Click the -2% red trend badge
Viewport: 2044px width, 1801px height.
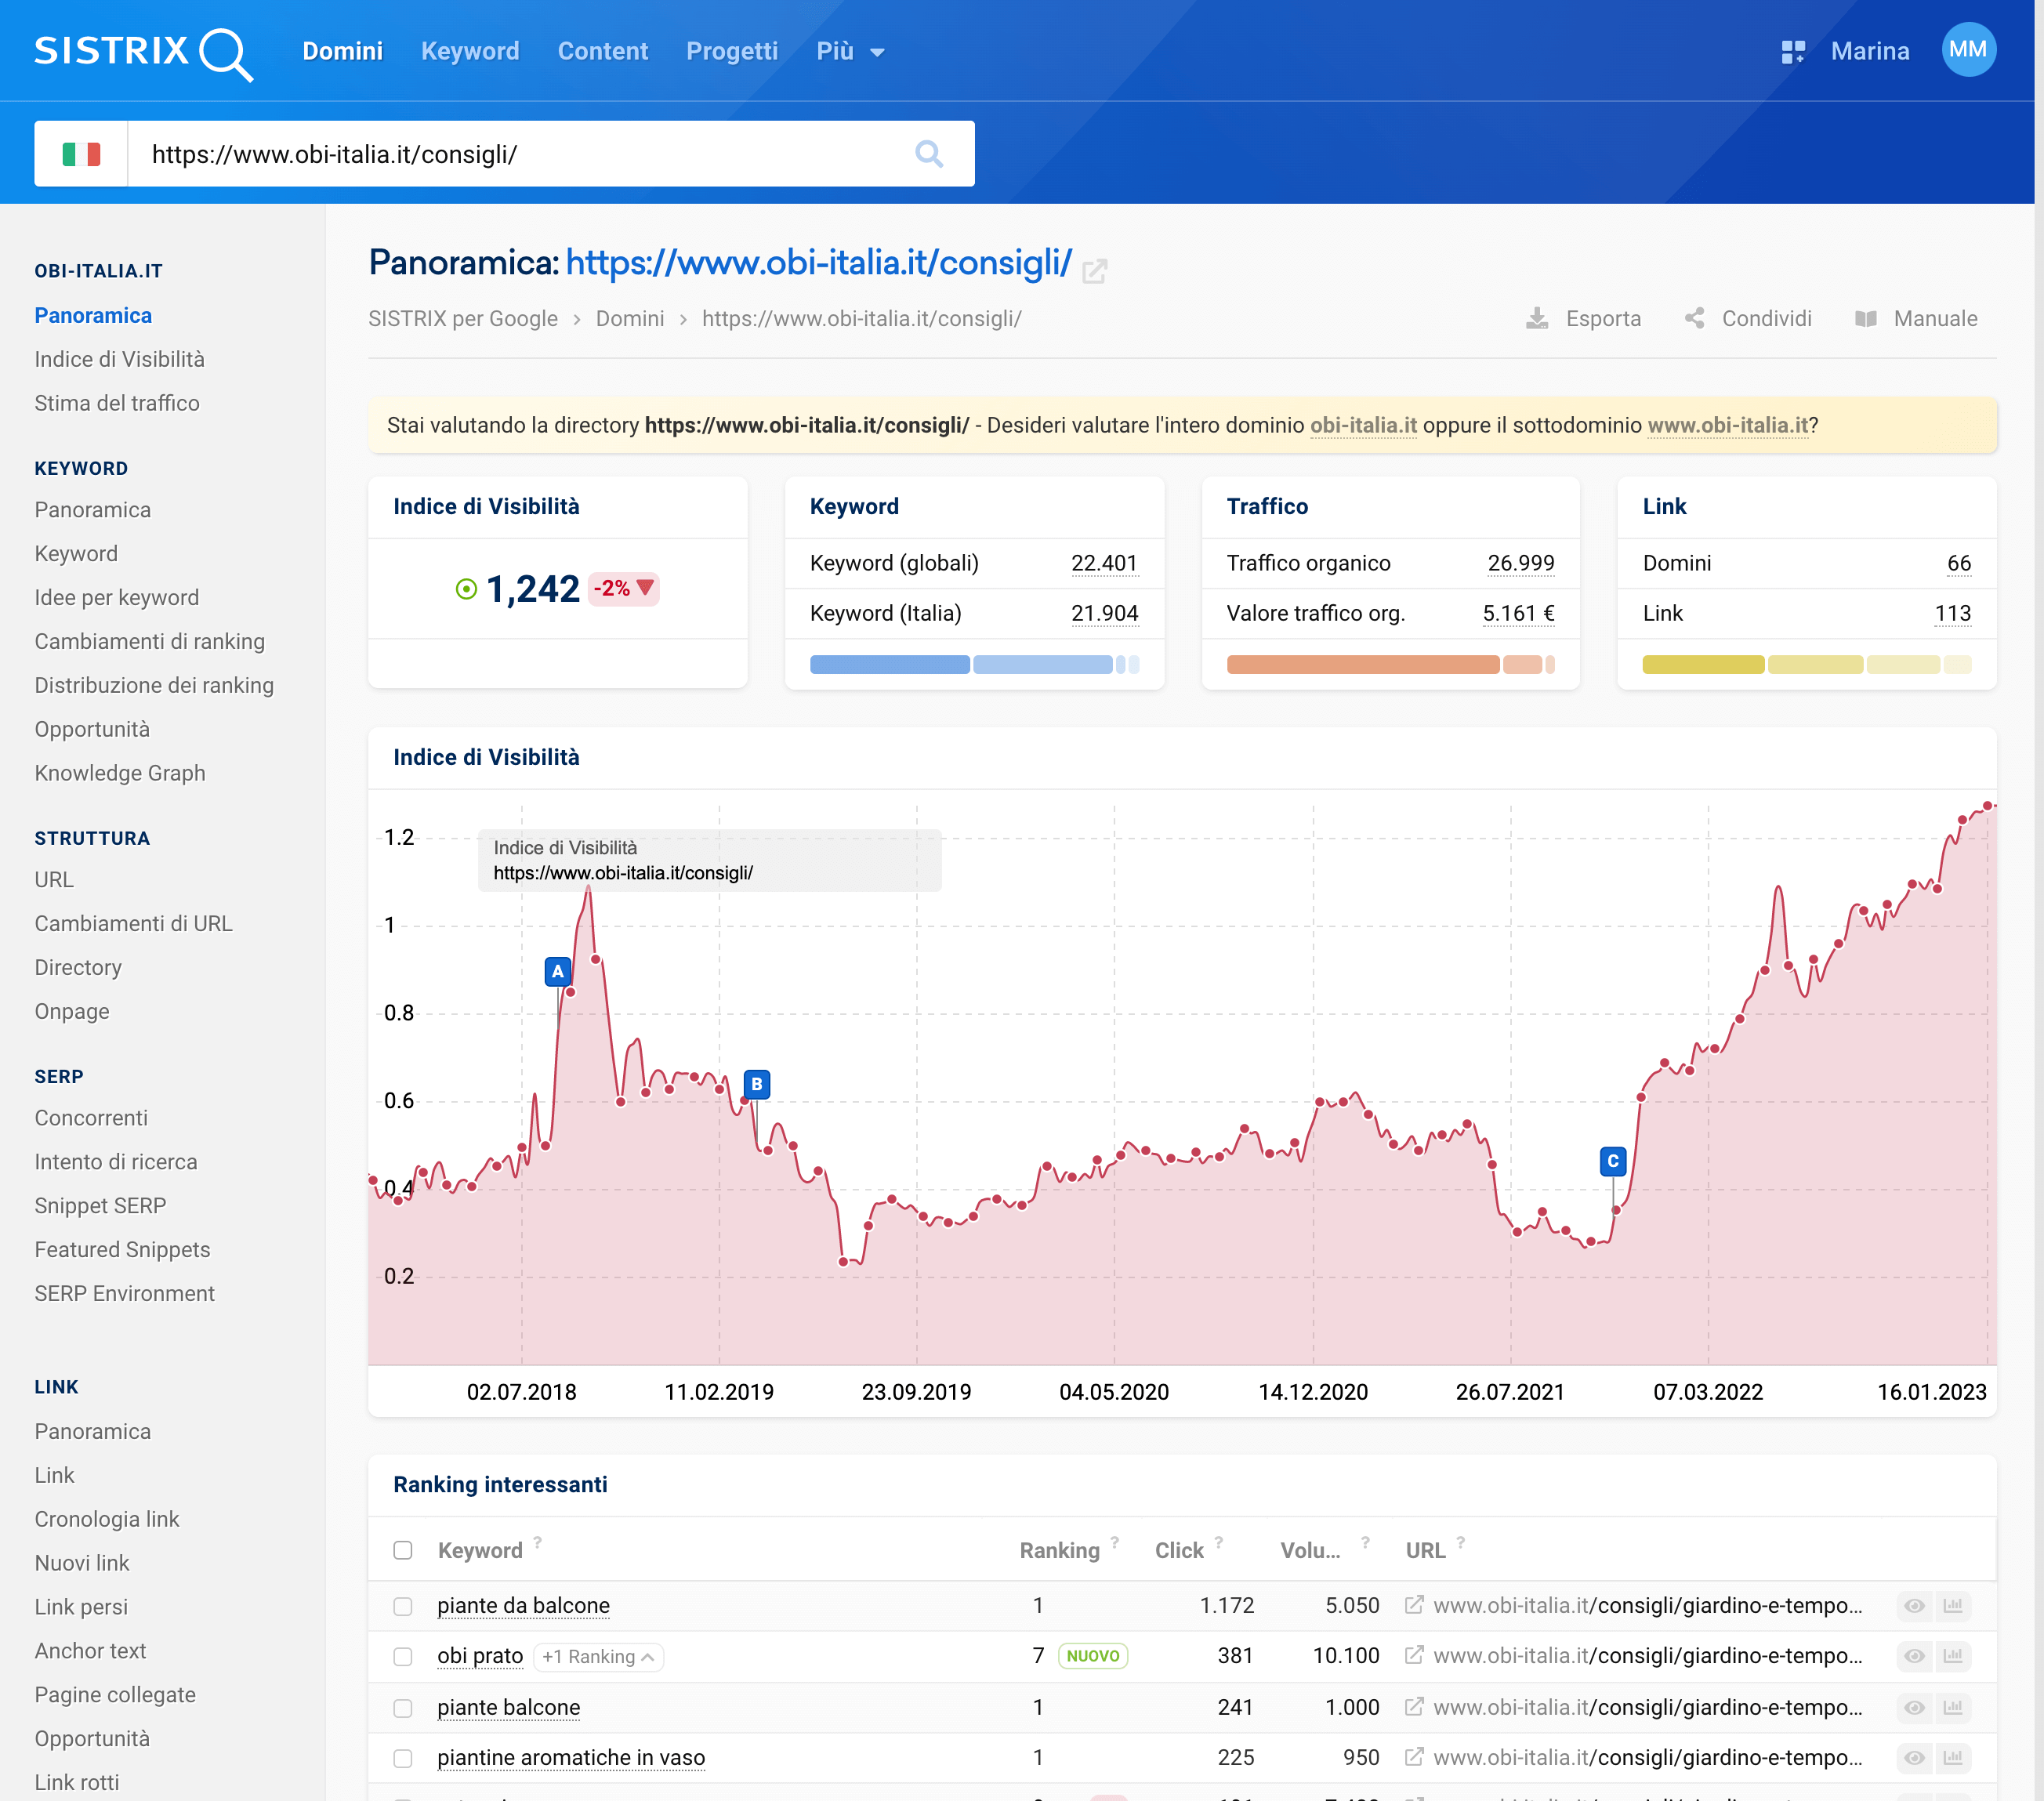click(x=624, y=588)
